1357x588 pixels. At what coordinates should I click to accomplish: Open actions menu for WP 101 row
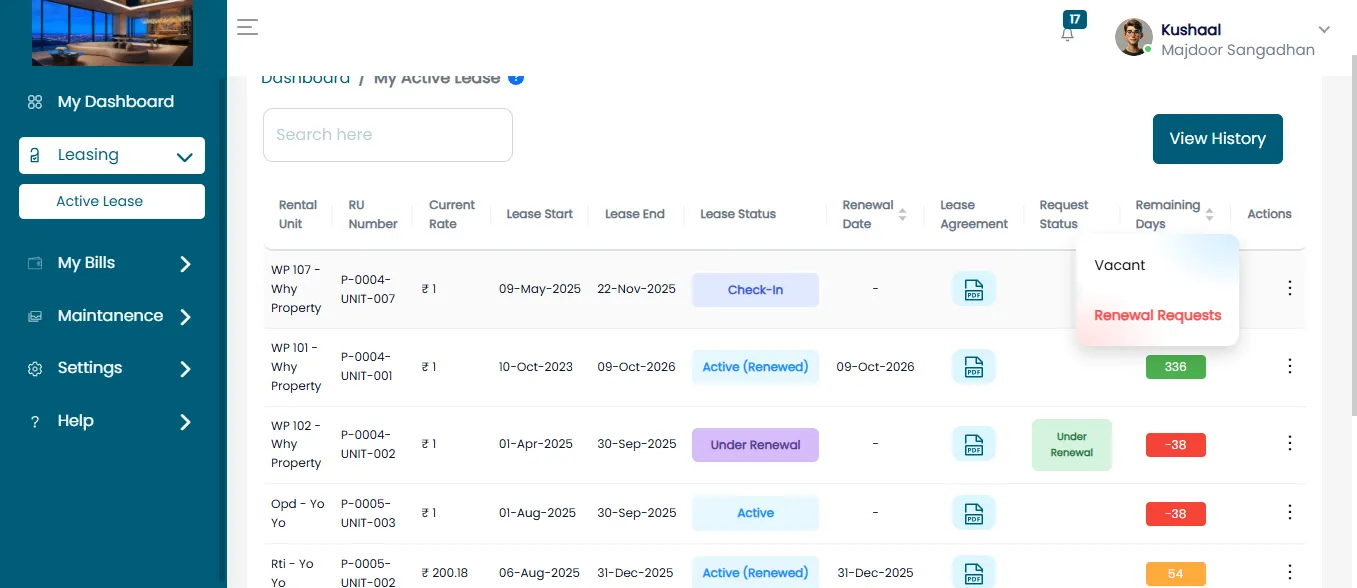(x=1289, y=366)
